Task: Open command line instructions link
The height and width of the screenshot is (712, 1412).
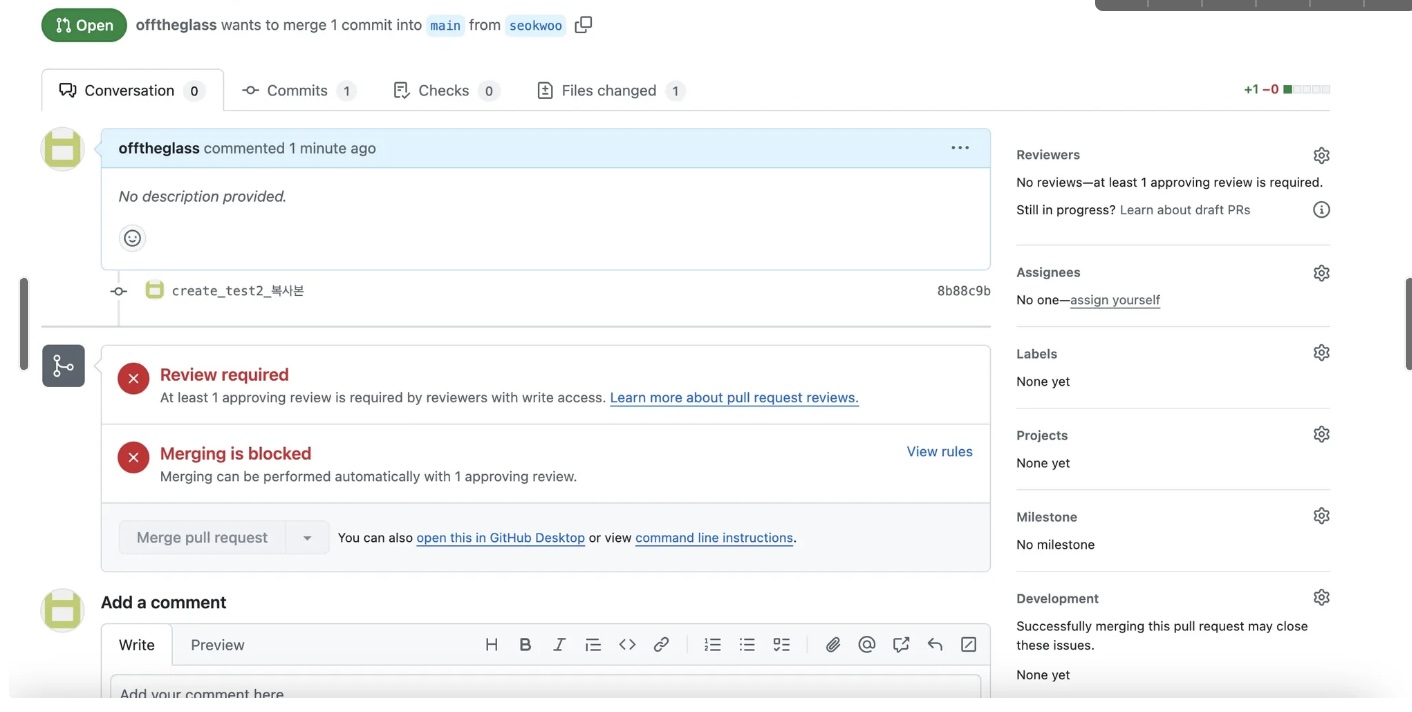Action: coord(714,538)
